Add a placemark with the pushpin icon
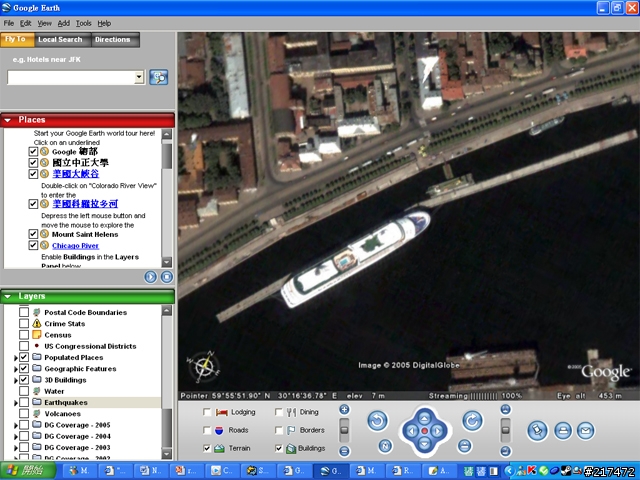Image resolution: width=640 pixels, height=480 pixels. (x=537, y=431)
